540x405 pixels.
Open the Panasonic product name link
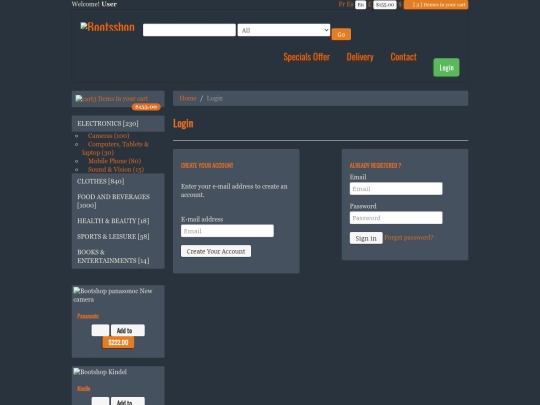(88, 316)
